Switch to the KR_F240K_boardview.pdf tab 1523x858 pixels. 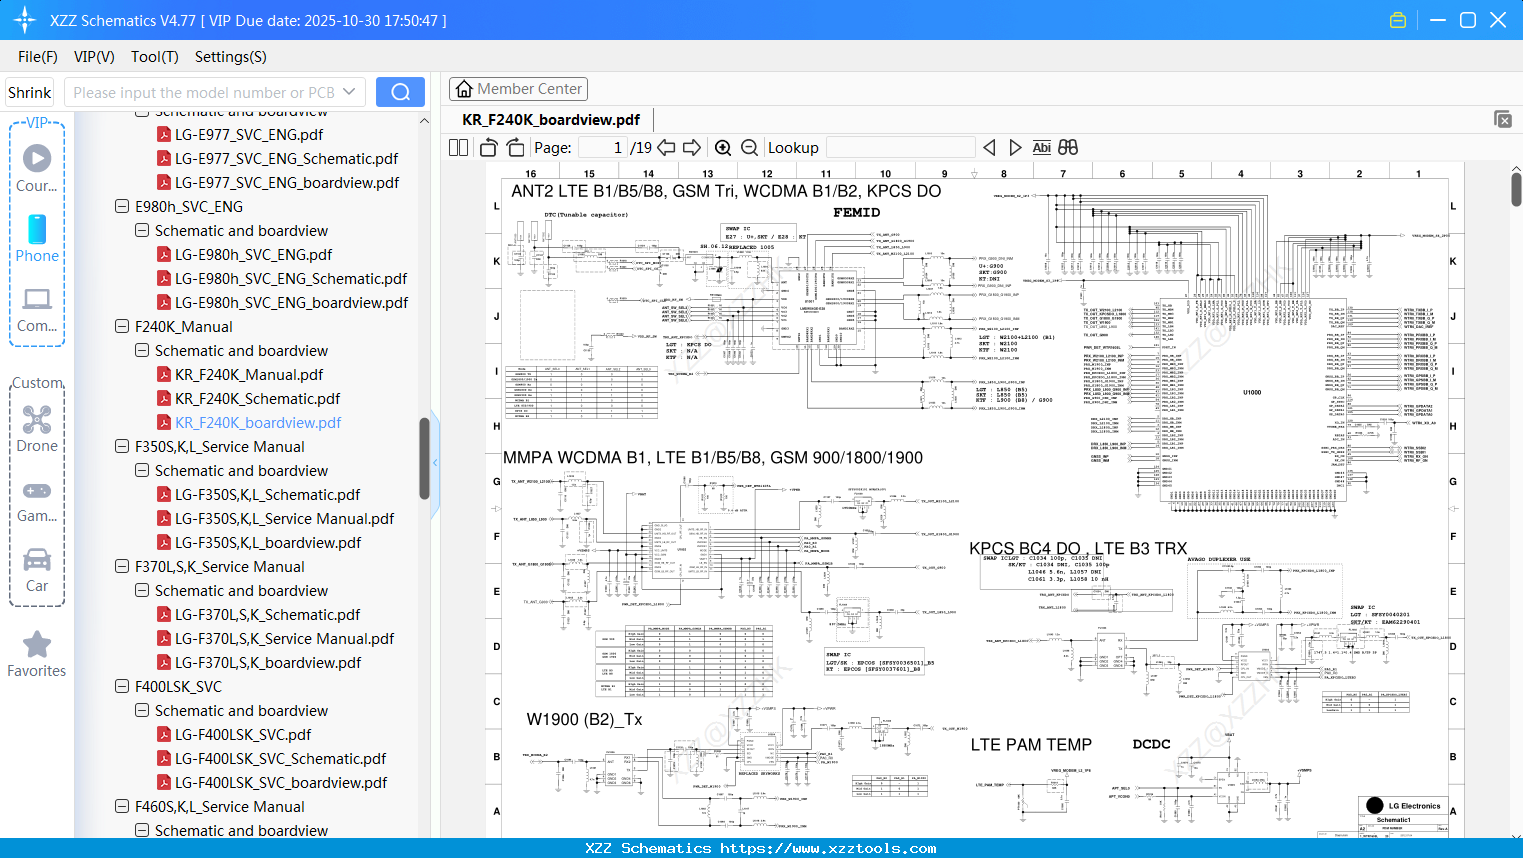click(551, 118)
